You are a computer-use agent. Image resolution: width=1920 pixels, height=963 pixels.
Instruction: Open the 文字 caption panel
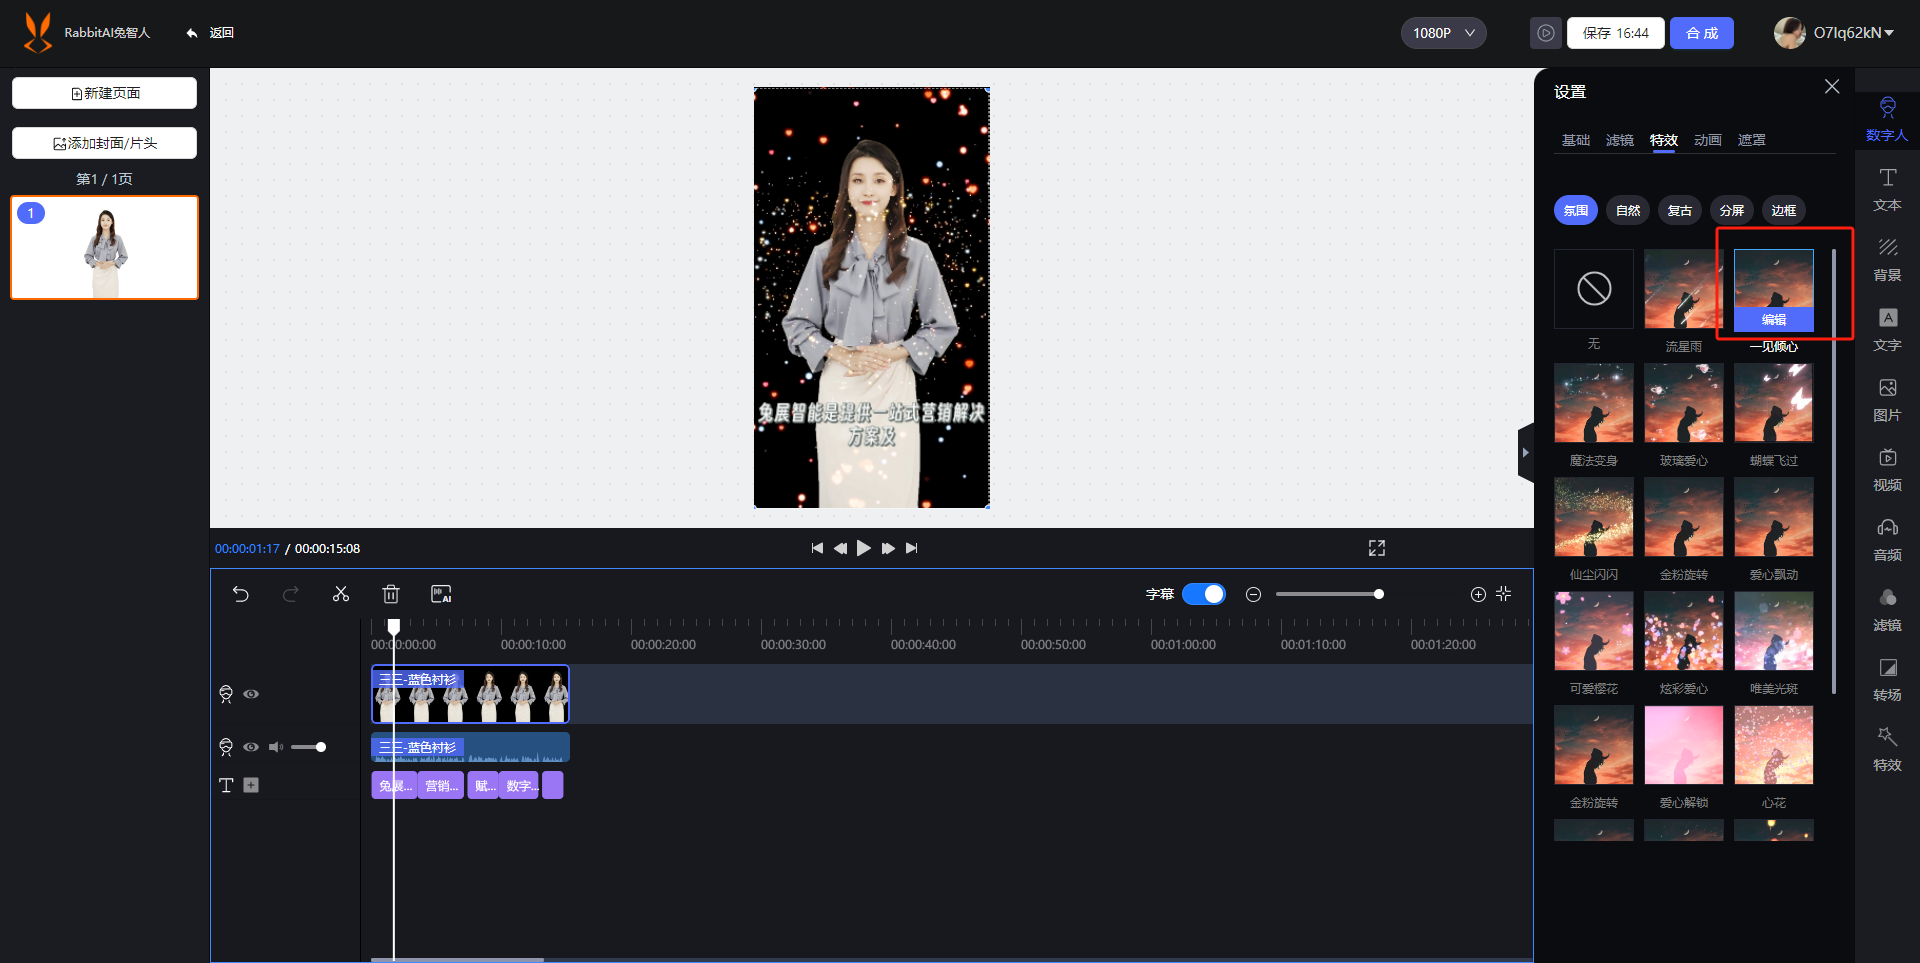click(x=1887, y=329)
